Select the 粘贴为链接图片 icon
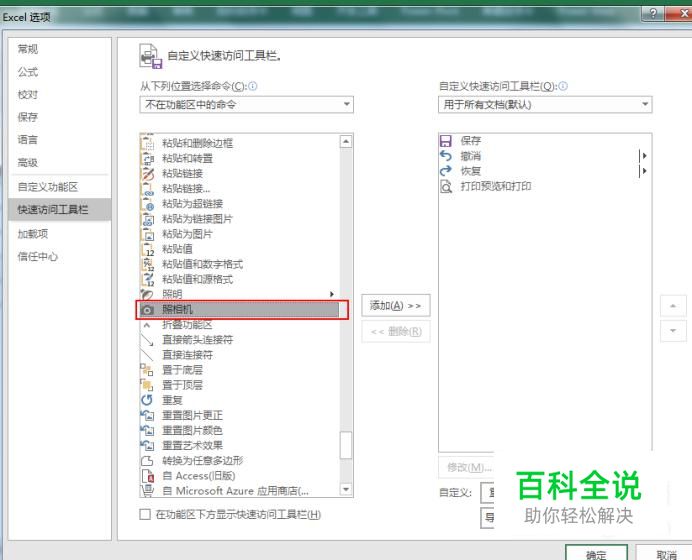This screenshot has height=560, width=692. [147, 219]
